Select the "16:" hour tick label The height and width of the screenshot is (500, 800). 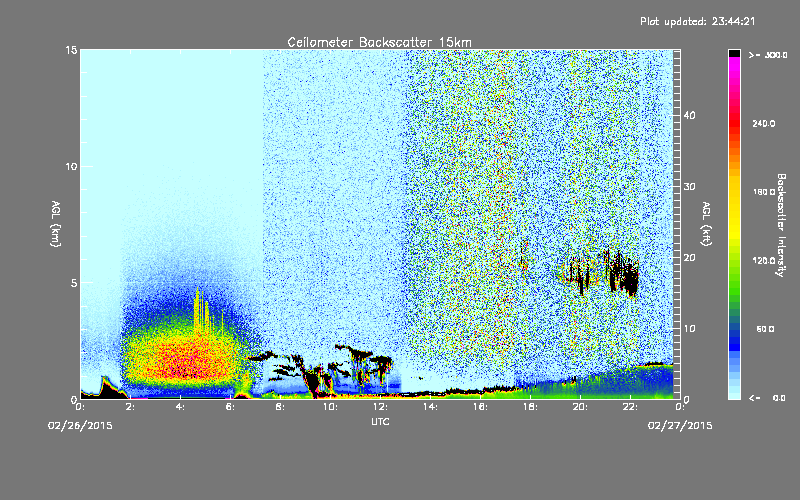tap(480, 407)
